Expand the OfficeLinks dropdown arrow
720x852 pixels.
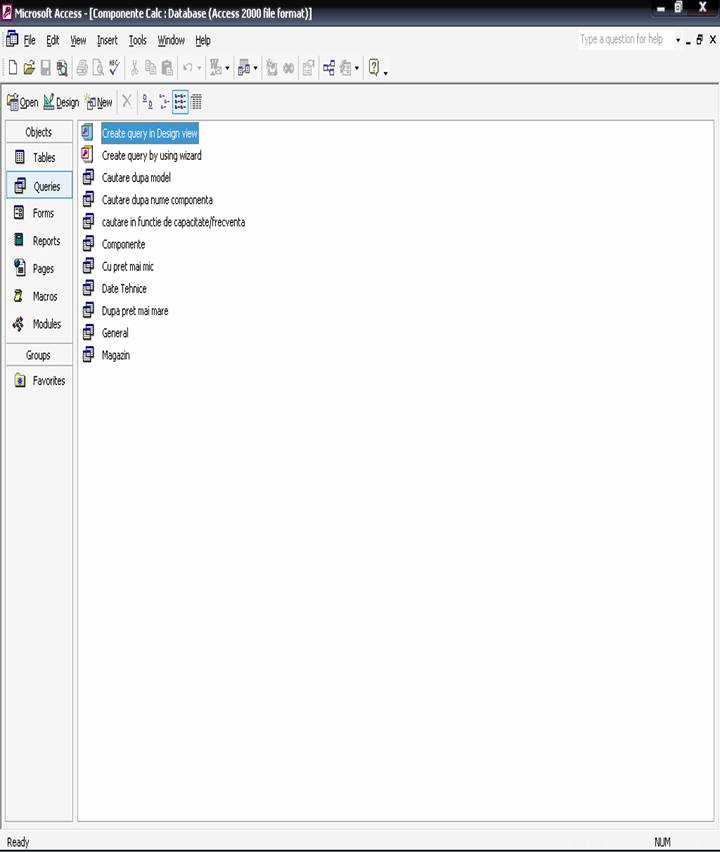pyautogui.click(x=228, y=69)
